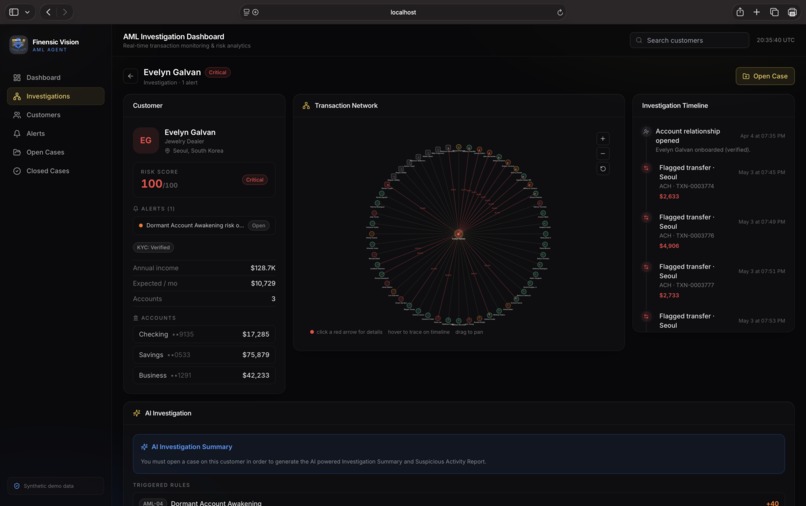Viewport: 806px width, 506px height.
Task: View Closed Cases in sidebar
Action: tap(56, 171)
